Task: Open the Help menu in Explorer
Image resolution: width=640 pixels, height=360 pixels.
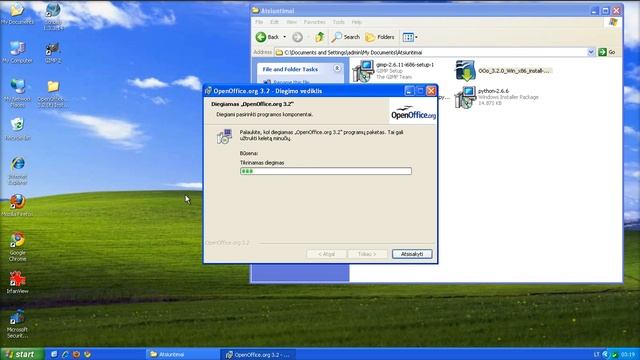Action: pos(356,22)
